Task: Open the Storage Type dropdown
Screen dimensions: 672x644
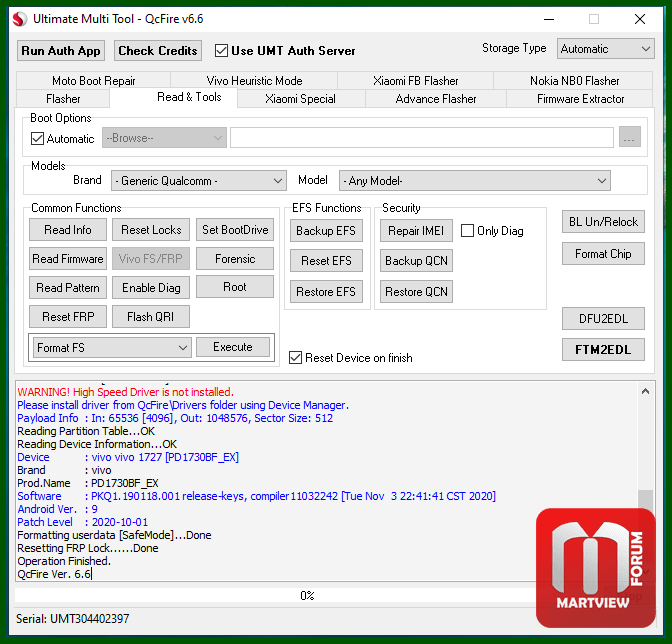Action: pos(606,49)
